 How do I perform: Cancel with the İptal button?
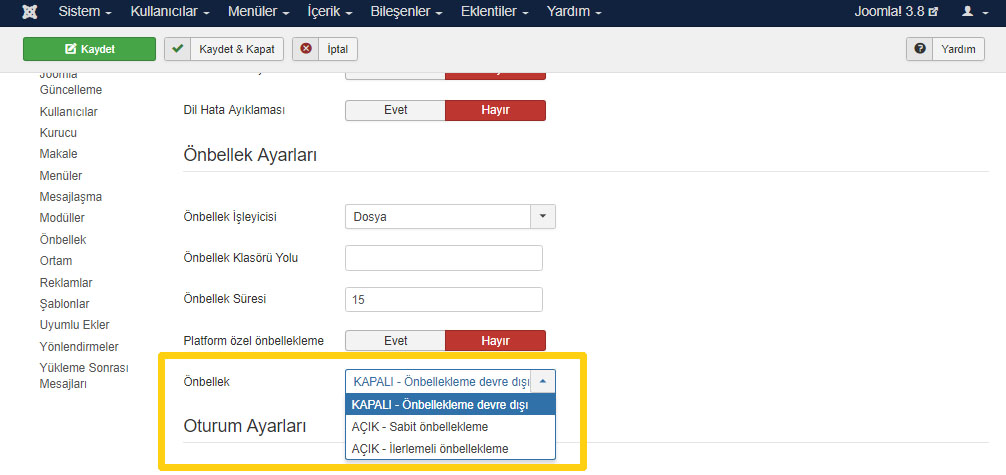[x=325, y=49]
